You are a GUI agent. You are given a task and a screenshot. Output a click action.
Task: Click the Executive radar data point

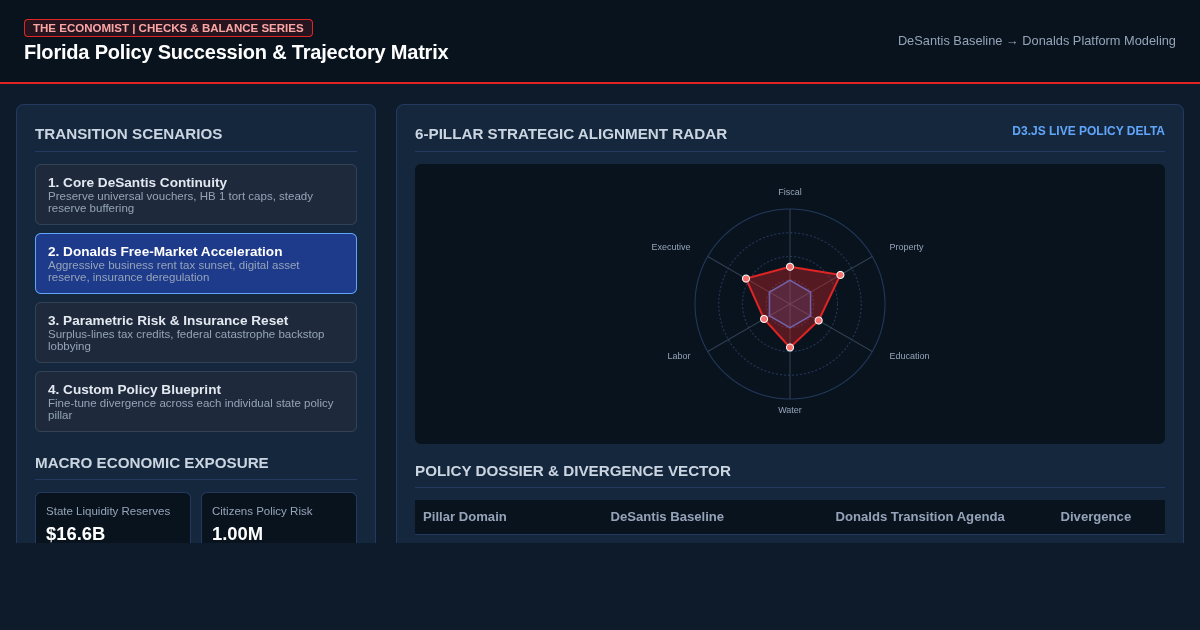click(746, 279)
